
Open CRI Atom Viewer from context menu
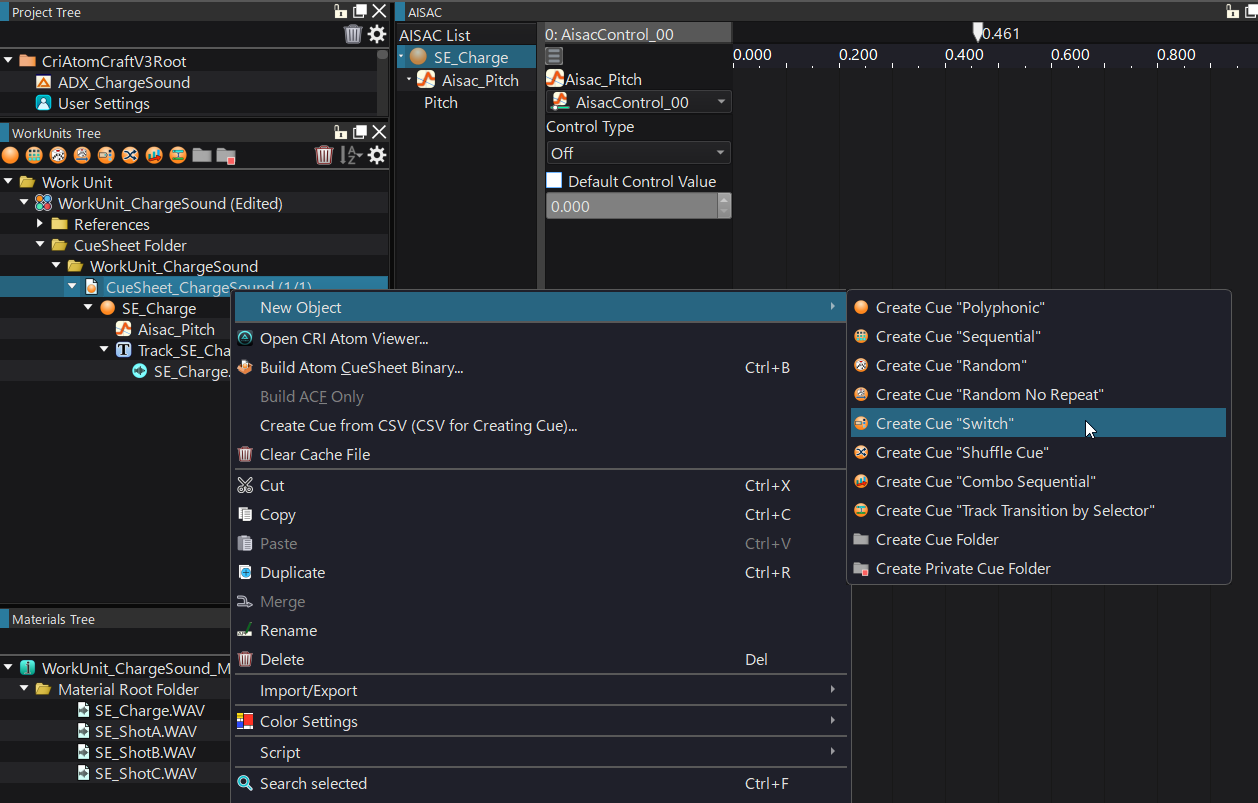click(x=540, y=339)
